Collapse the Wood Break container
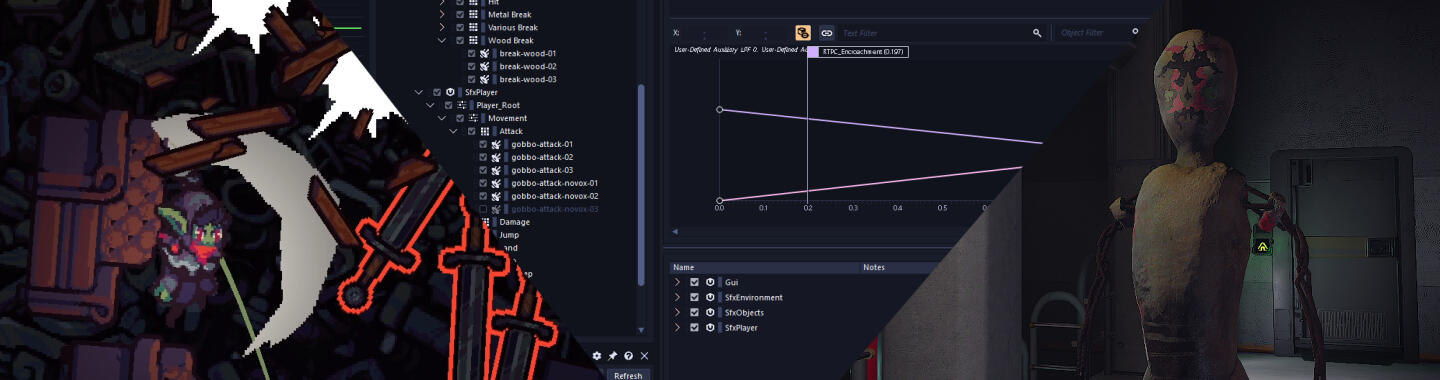The width and height of the screenshot is (1440, 380). (442, 40)
